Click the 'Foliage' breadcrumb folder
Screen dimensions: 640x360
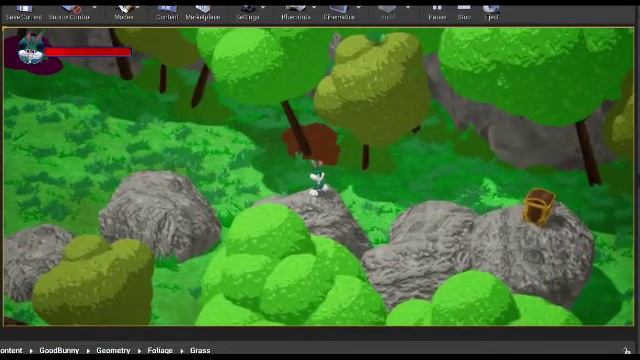point(160,351)
